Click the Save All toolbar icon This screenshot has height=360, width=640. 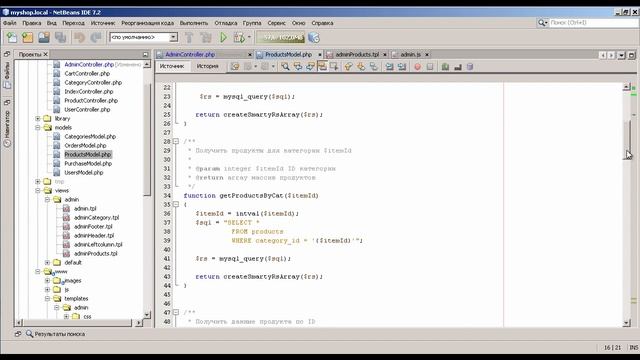pos(60,38)
